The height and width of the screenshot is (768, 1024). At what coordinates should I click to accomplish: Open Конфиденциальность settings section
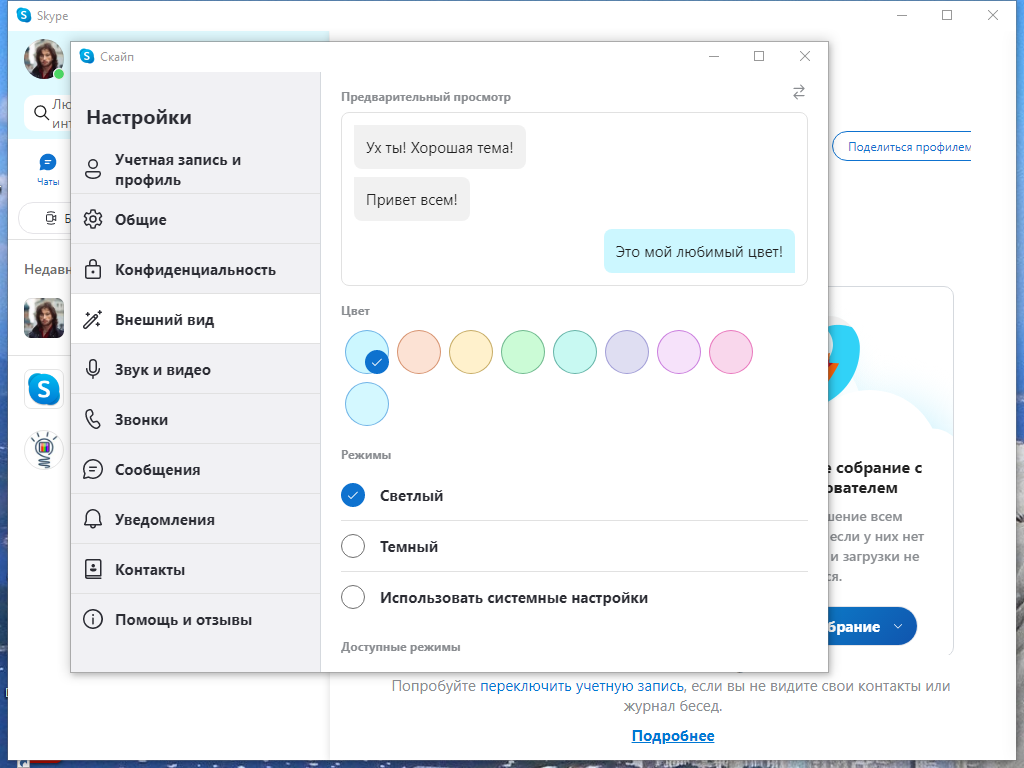[x=195, y=269]
